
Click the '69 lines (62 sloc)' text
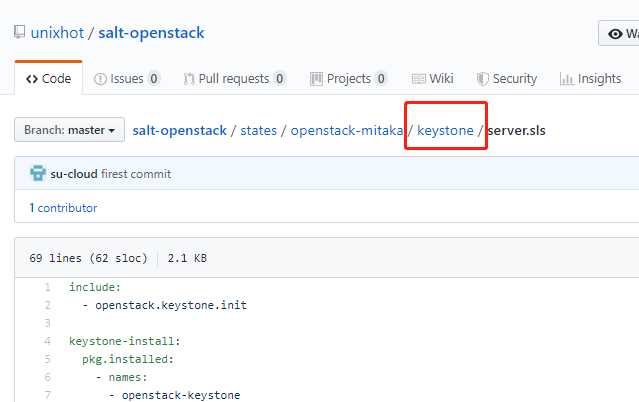pyautogui.click(x=88, y=258)
